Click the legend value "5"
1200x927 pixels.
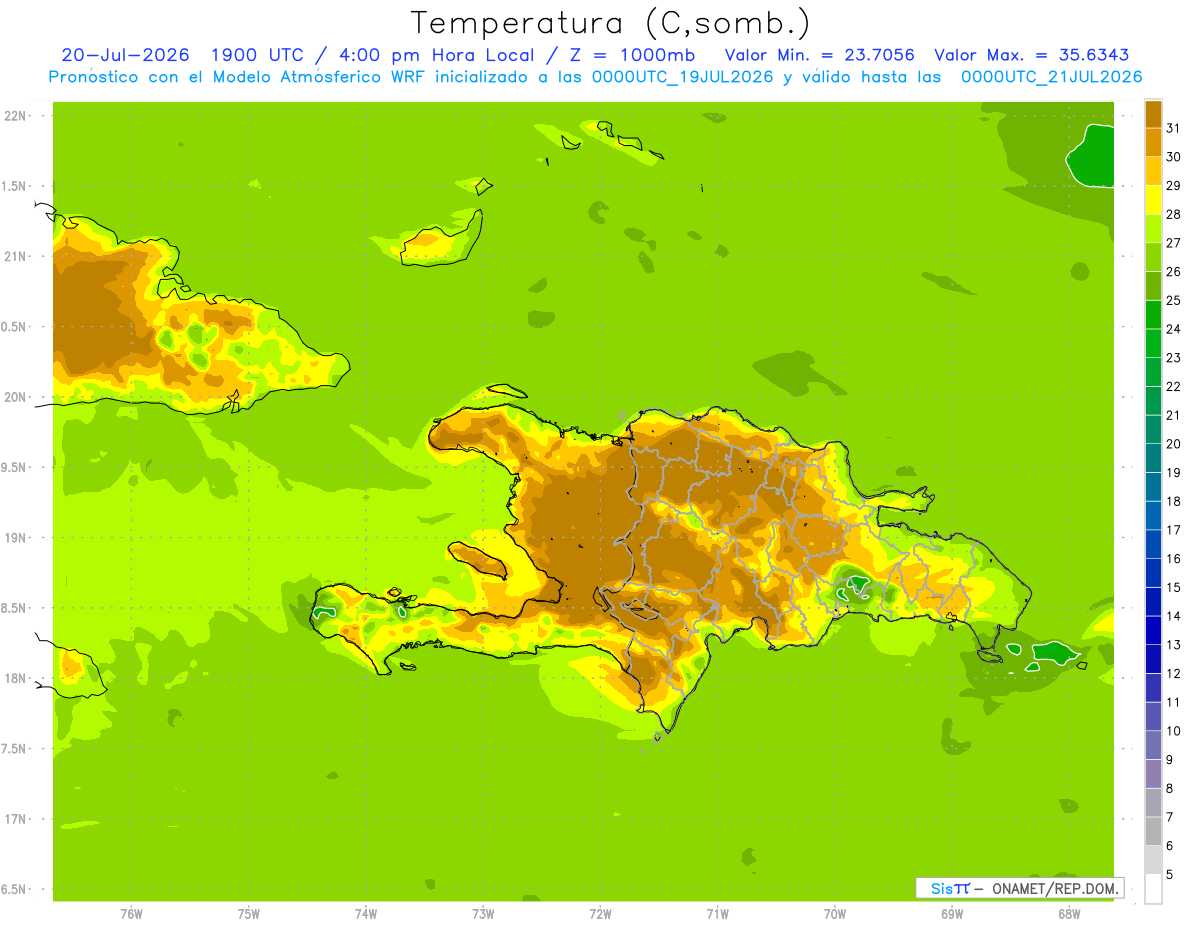point(1170,875)
